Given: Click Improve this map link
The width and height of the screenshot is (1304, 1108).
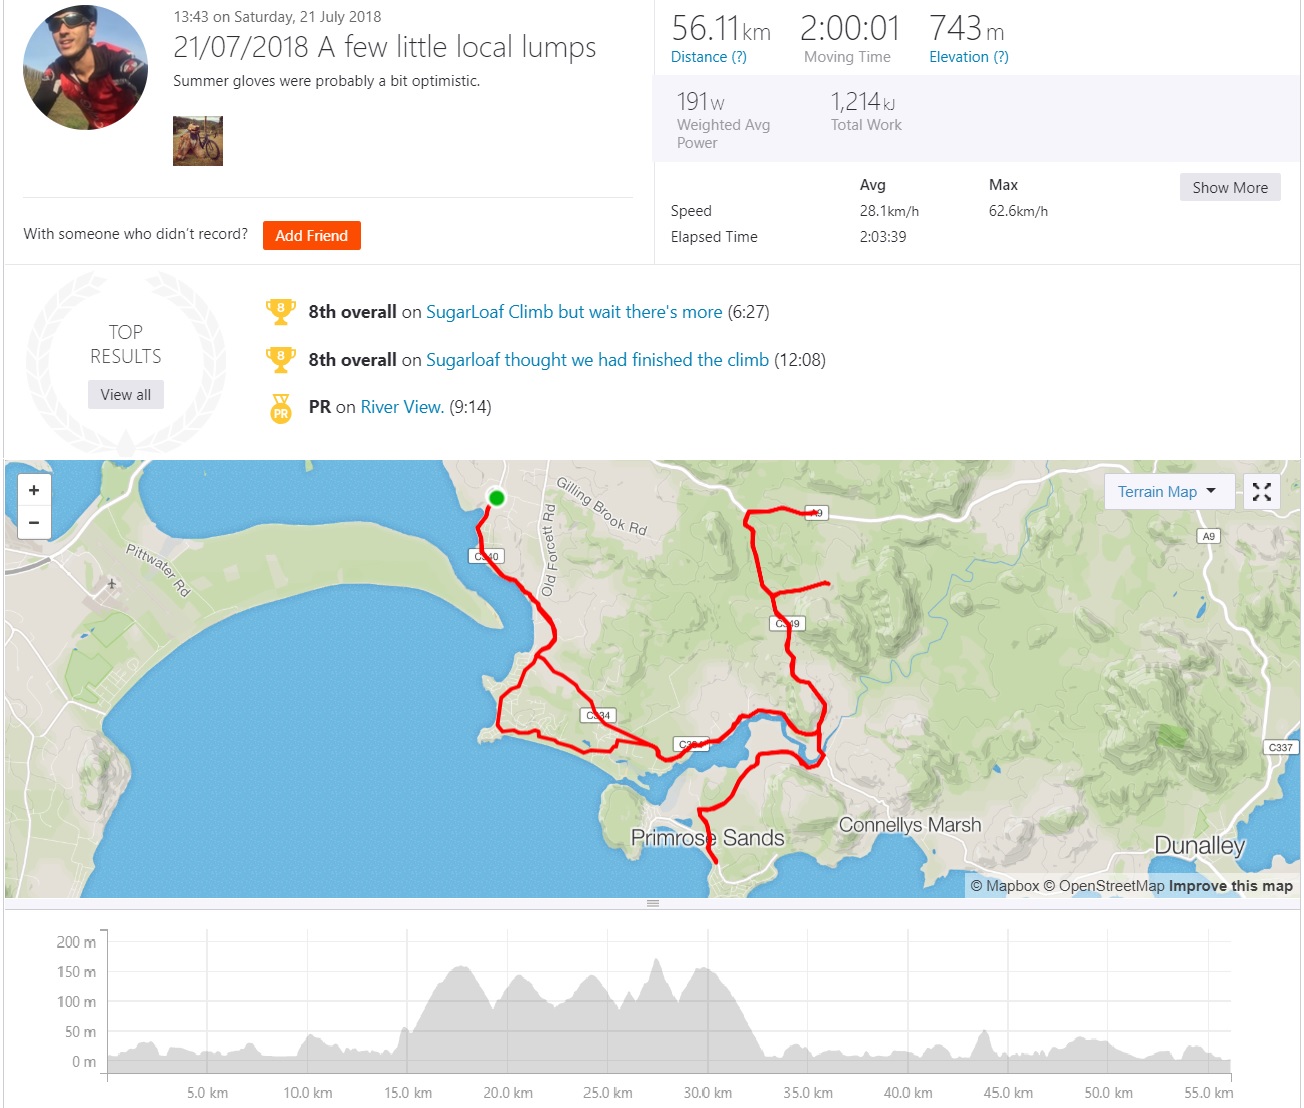Looking at the screenshot, I should pos(1230,886).
